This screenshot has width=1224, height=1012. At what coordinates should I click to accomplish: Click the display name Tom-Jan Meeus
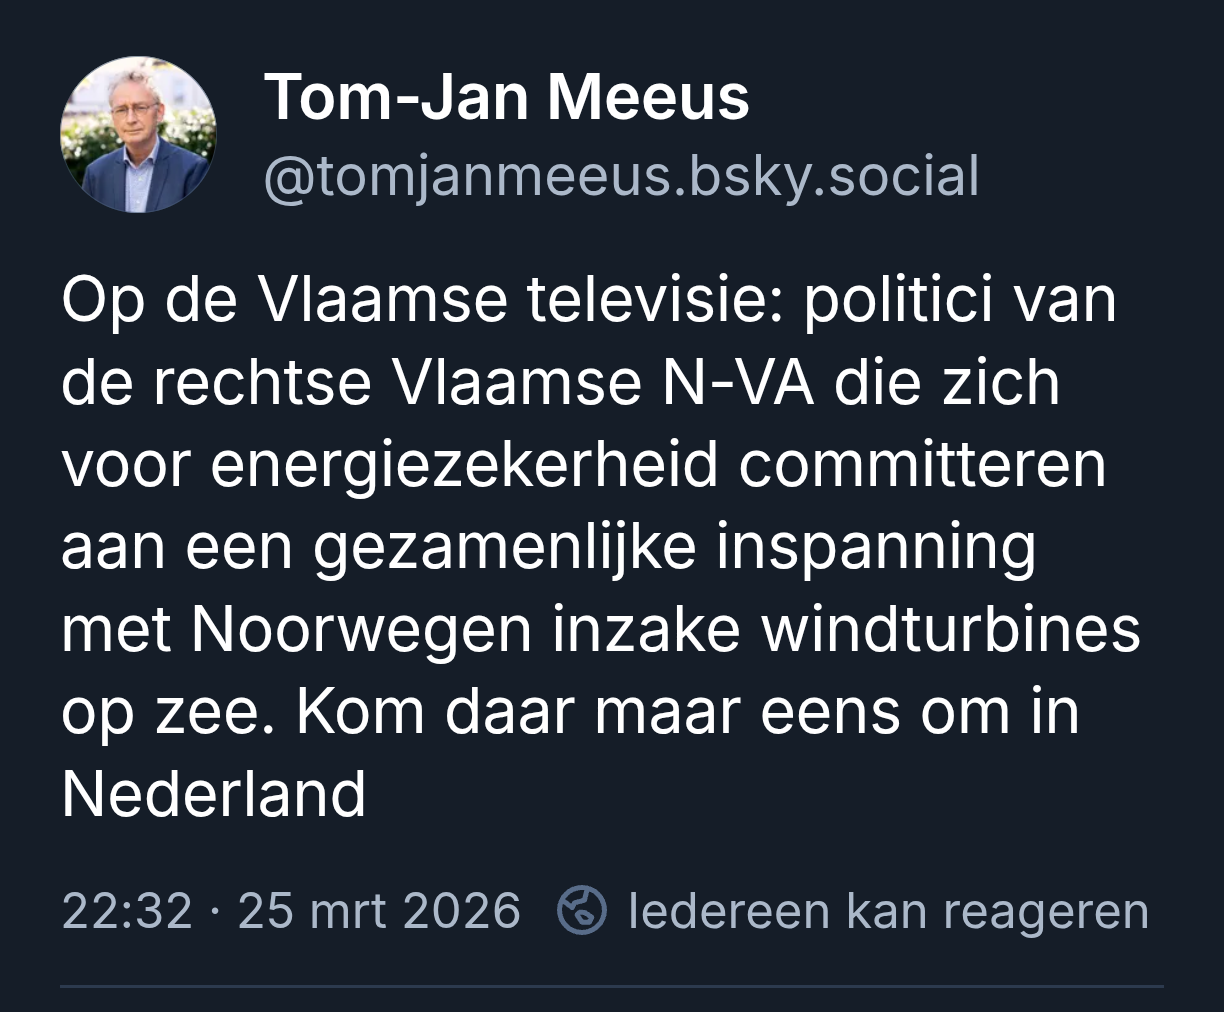tap(506, 97)
